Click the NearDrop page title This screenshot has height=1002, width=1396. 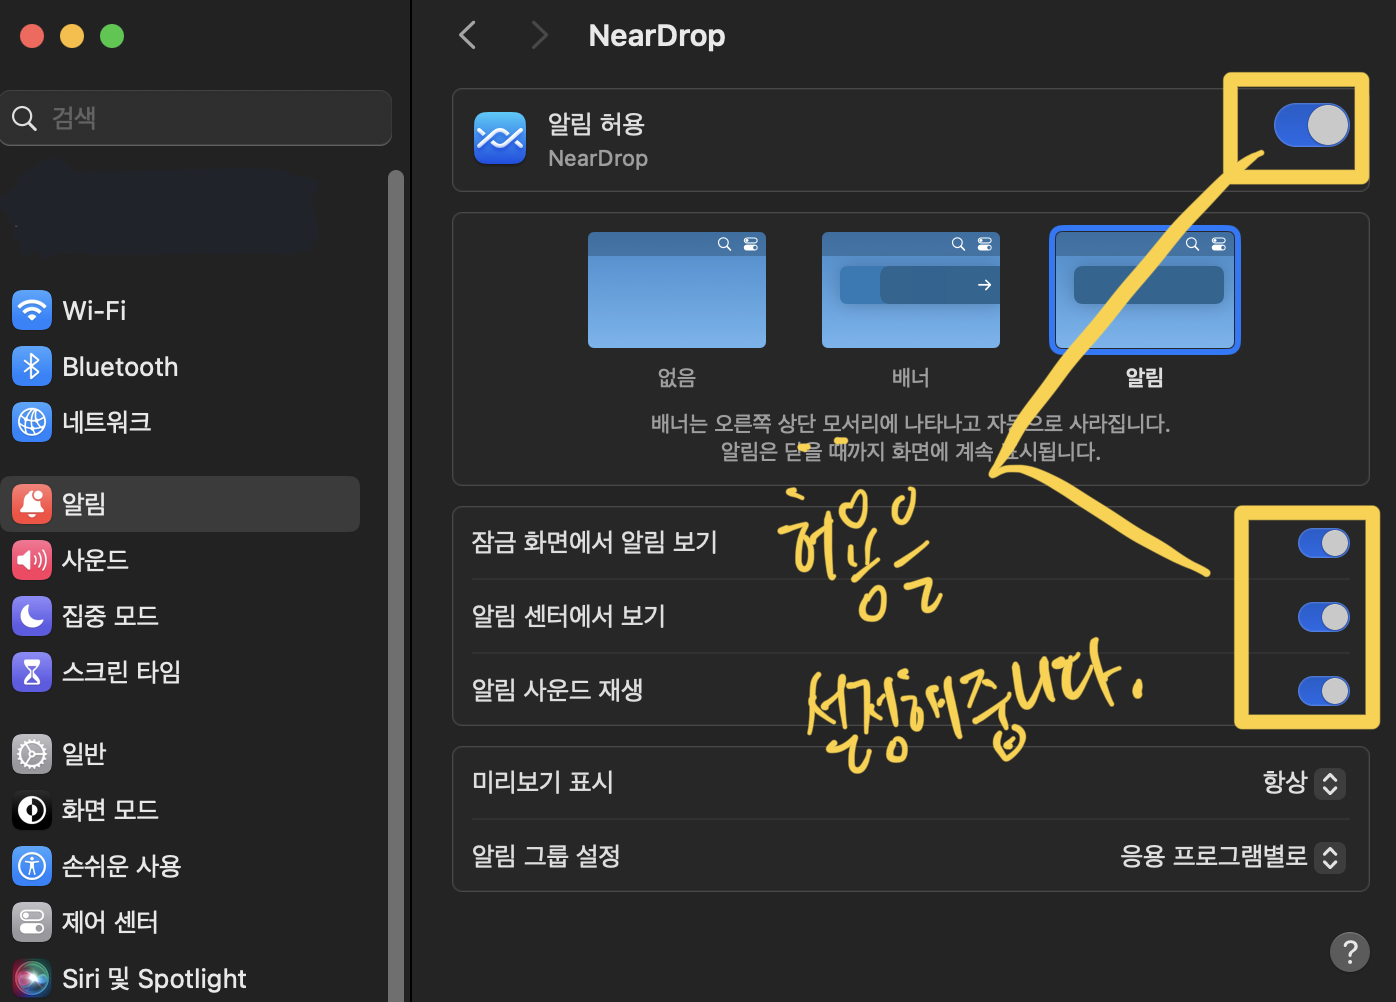(x=657, y=36)
